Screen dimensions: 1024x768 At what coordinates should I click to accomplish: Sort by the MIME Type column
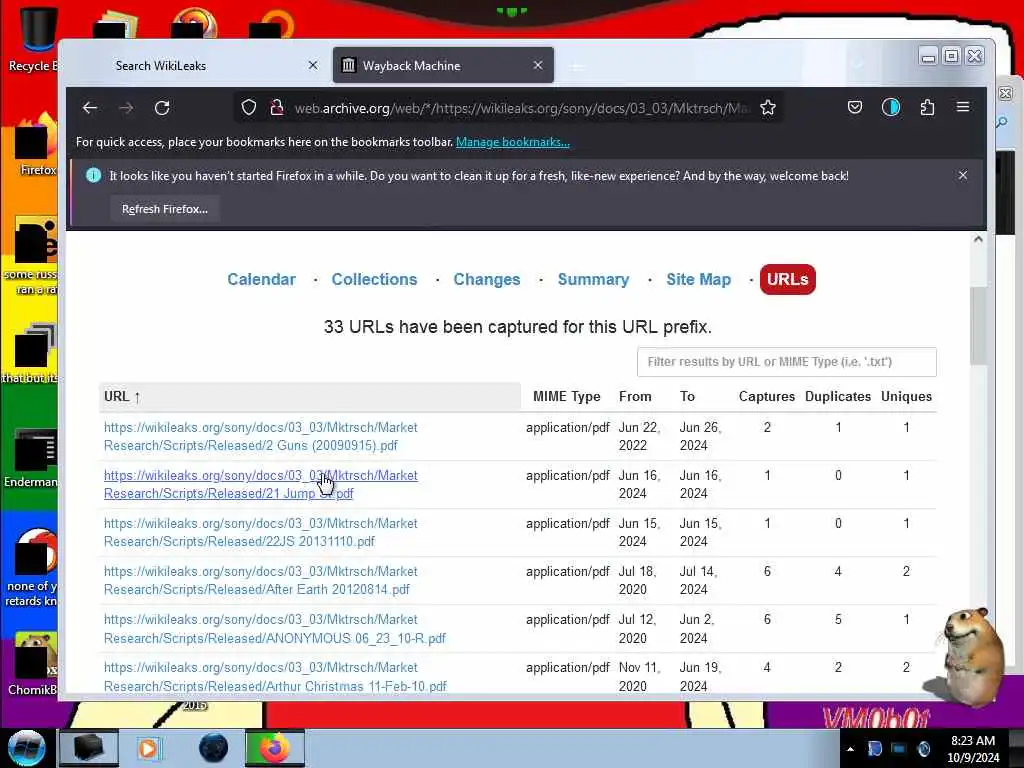click(566, 396)
